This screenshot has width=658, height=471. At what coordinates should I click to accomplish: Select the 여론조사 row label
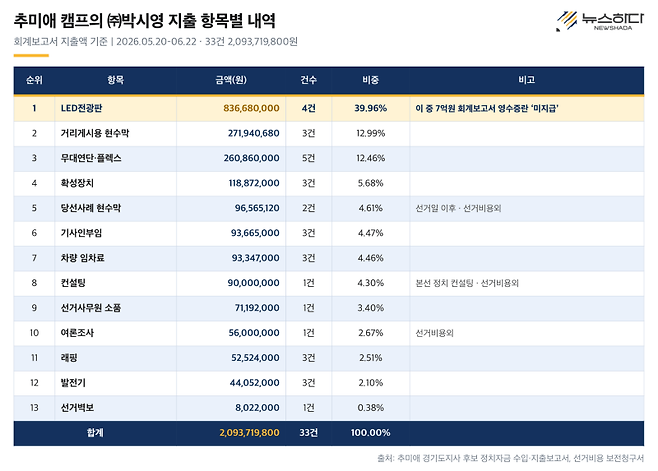[x=77, y=333]
